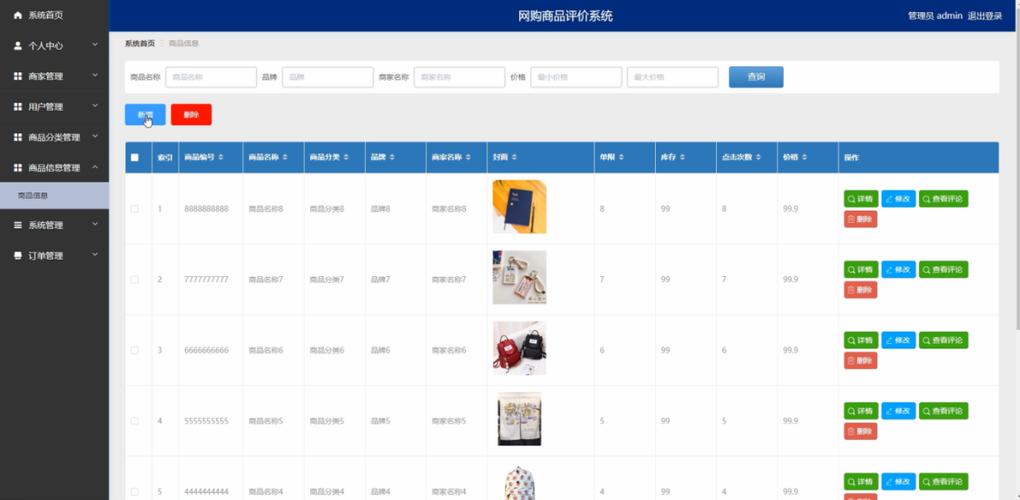Expand the 用户管理 sidebar menu chevron
This screenshot has width=1020, height=500.
(x=94, y=106)
